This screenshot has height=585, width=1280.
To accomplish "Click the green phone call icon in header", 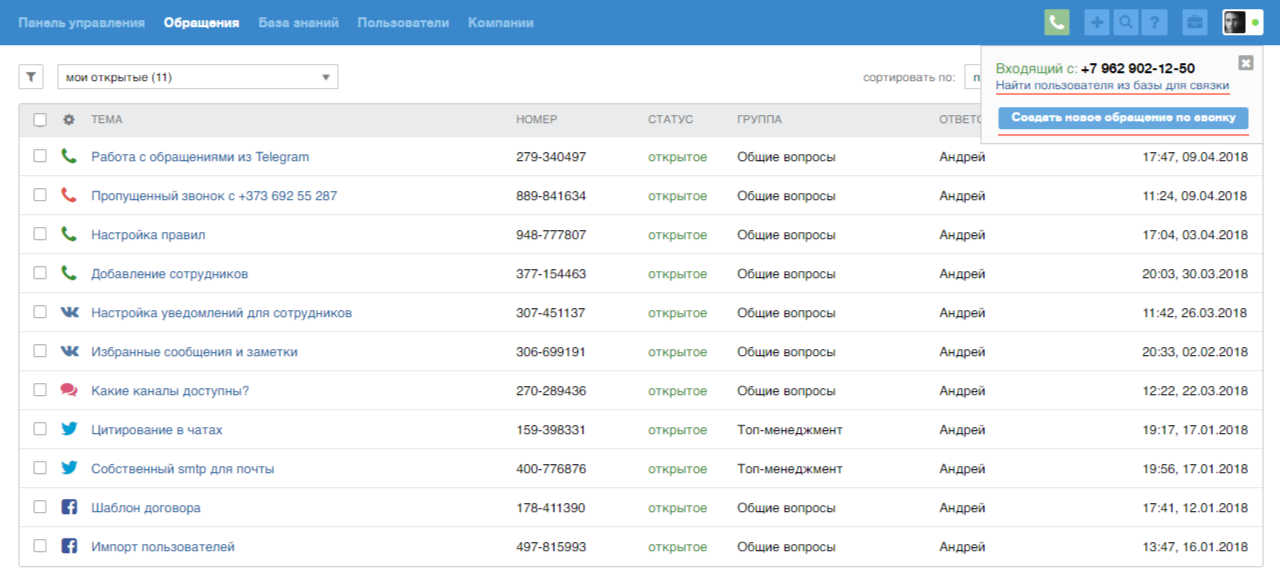I will coord(1056,22).
